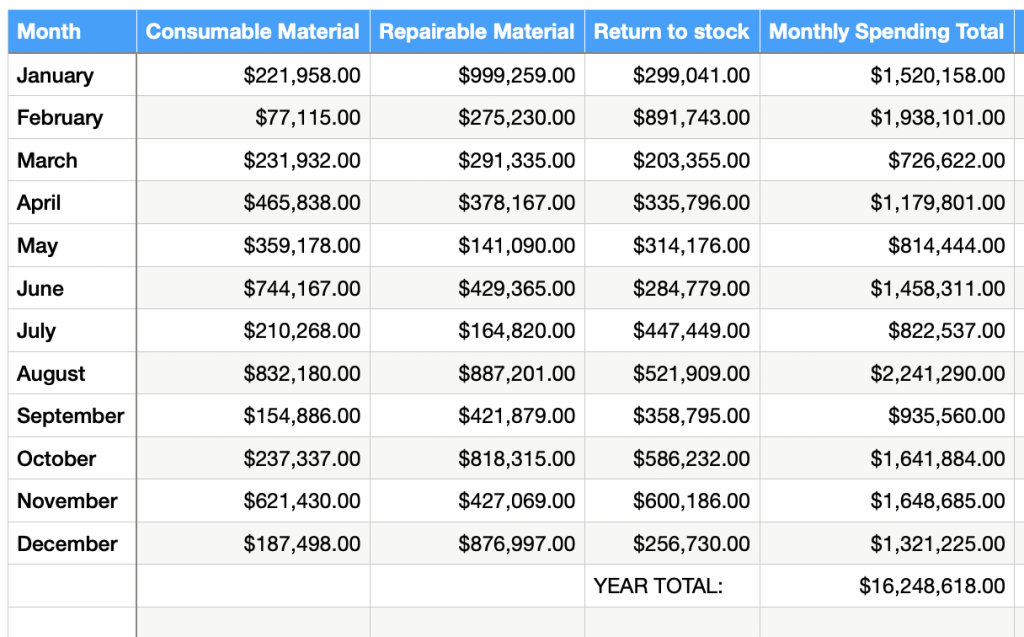Image resolution: width=1024 pixels, height=637 pixels.
Task: Select the YEAR TOTAL label cell
Action: pyautogui.click(x=657, y=587)
